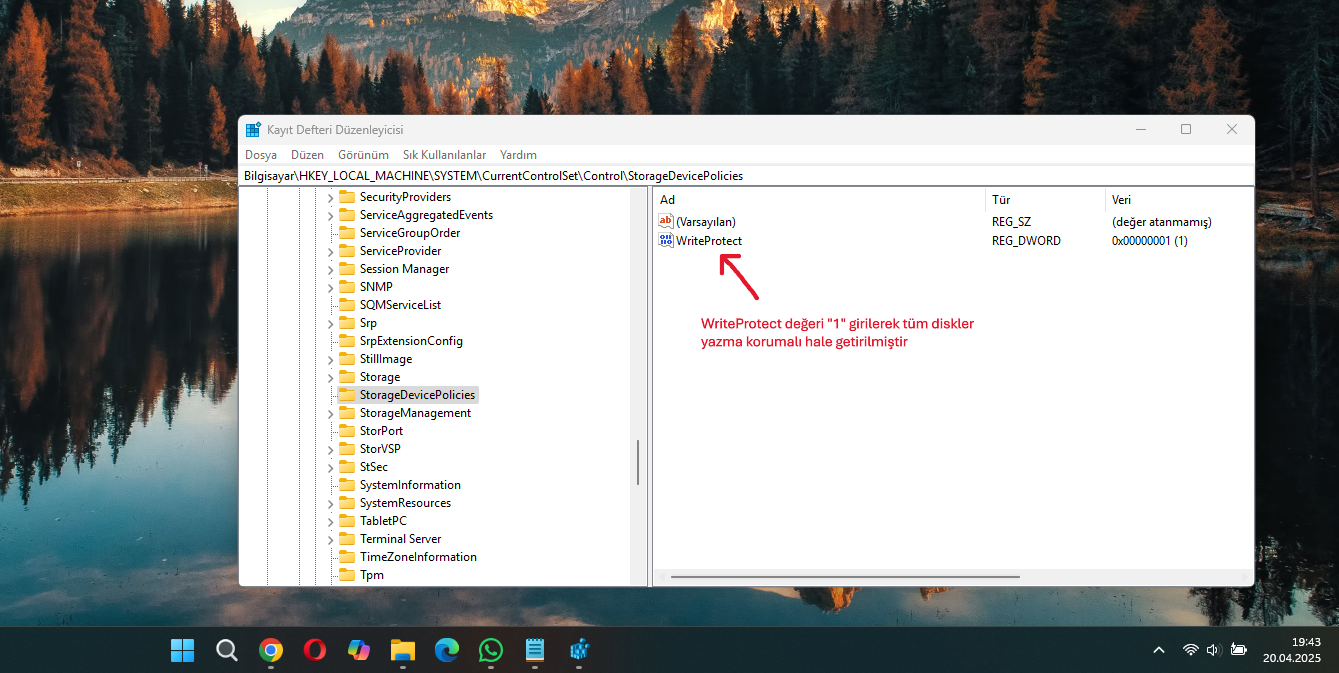
Task: Click the registry path address bar
Action: coord(747,176)
